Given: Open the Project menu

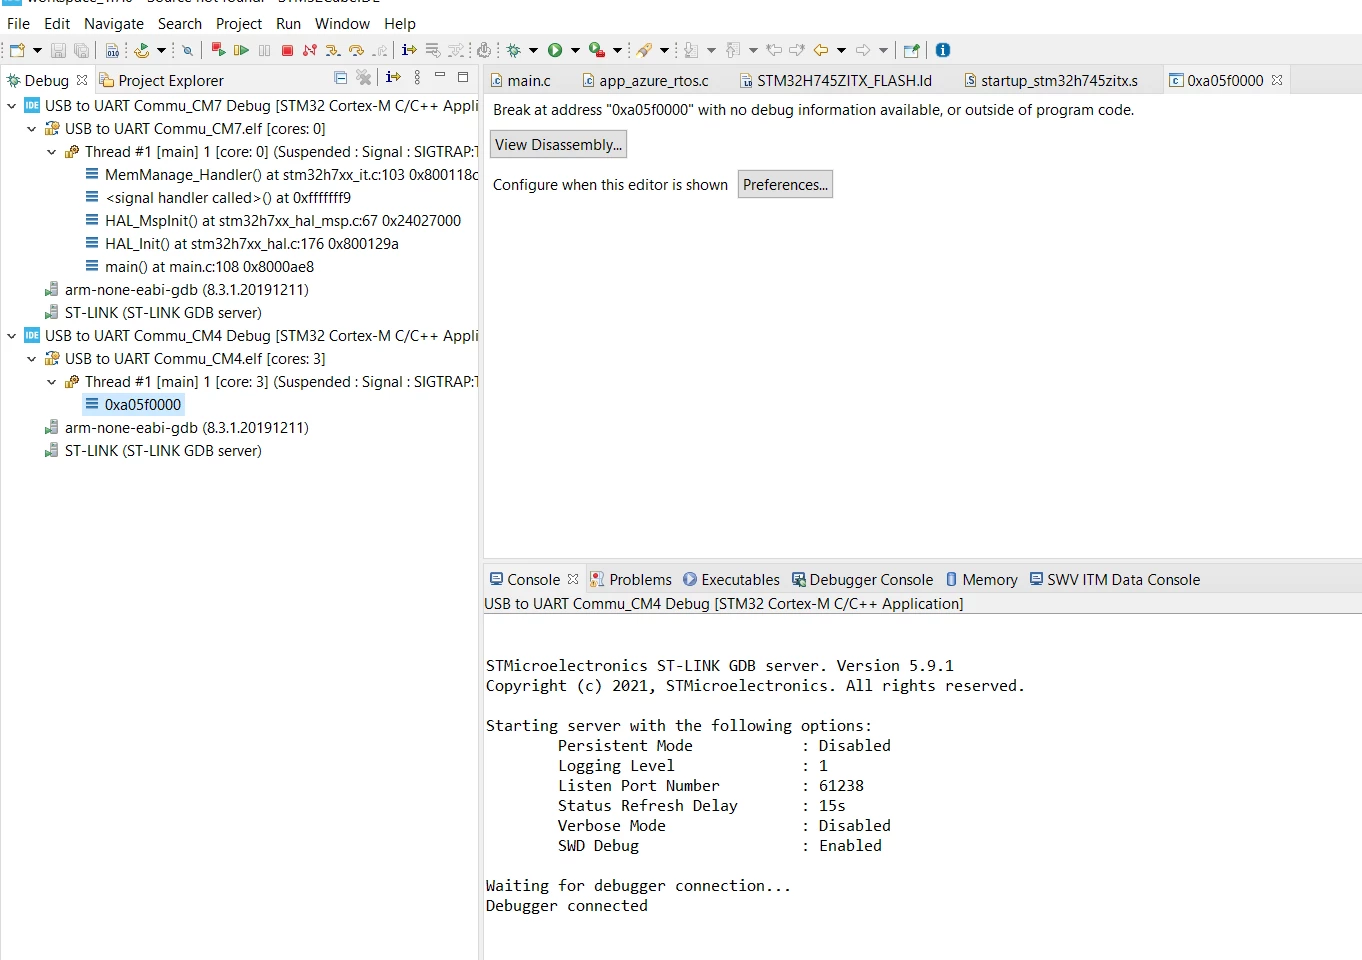Looking at the screenshot, I should pyautogui.click(x=239, y=23).
